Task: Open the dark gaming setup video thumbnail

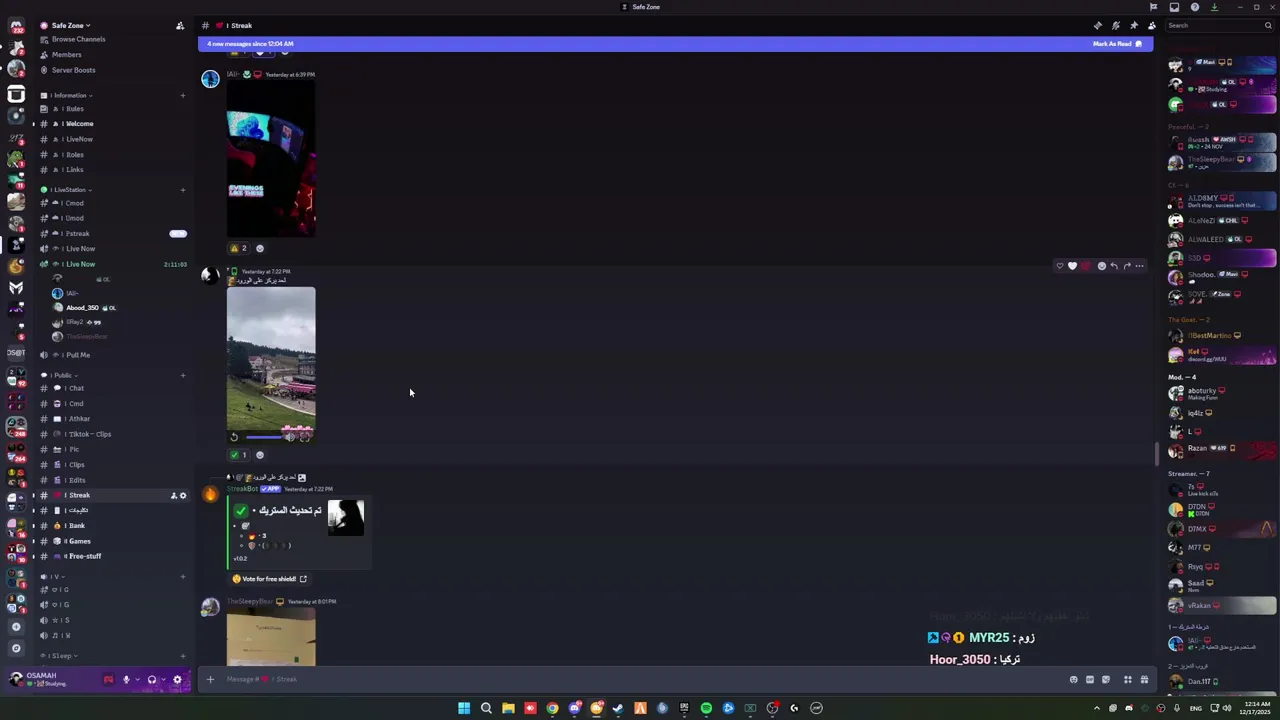Action: (271, 158)
